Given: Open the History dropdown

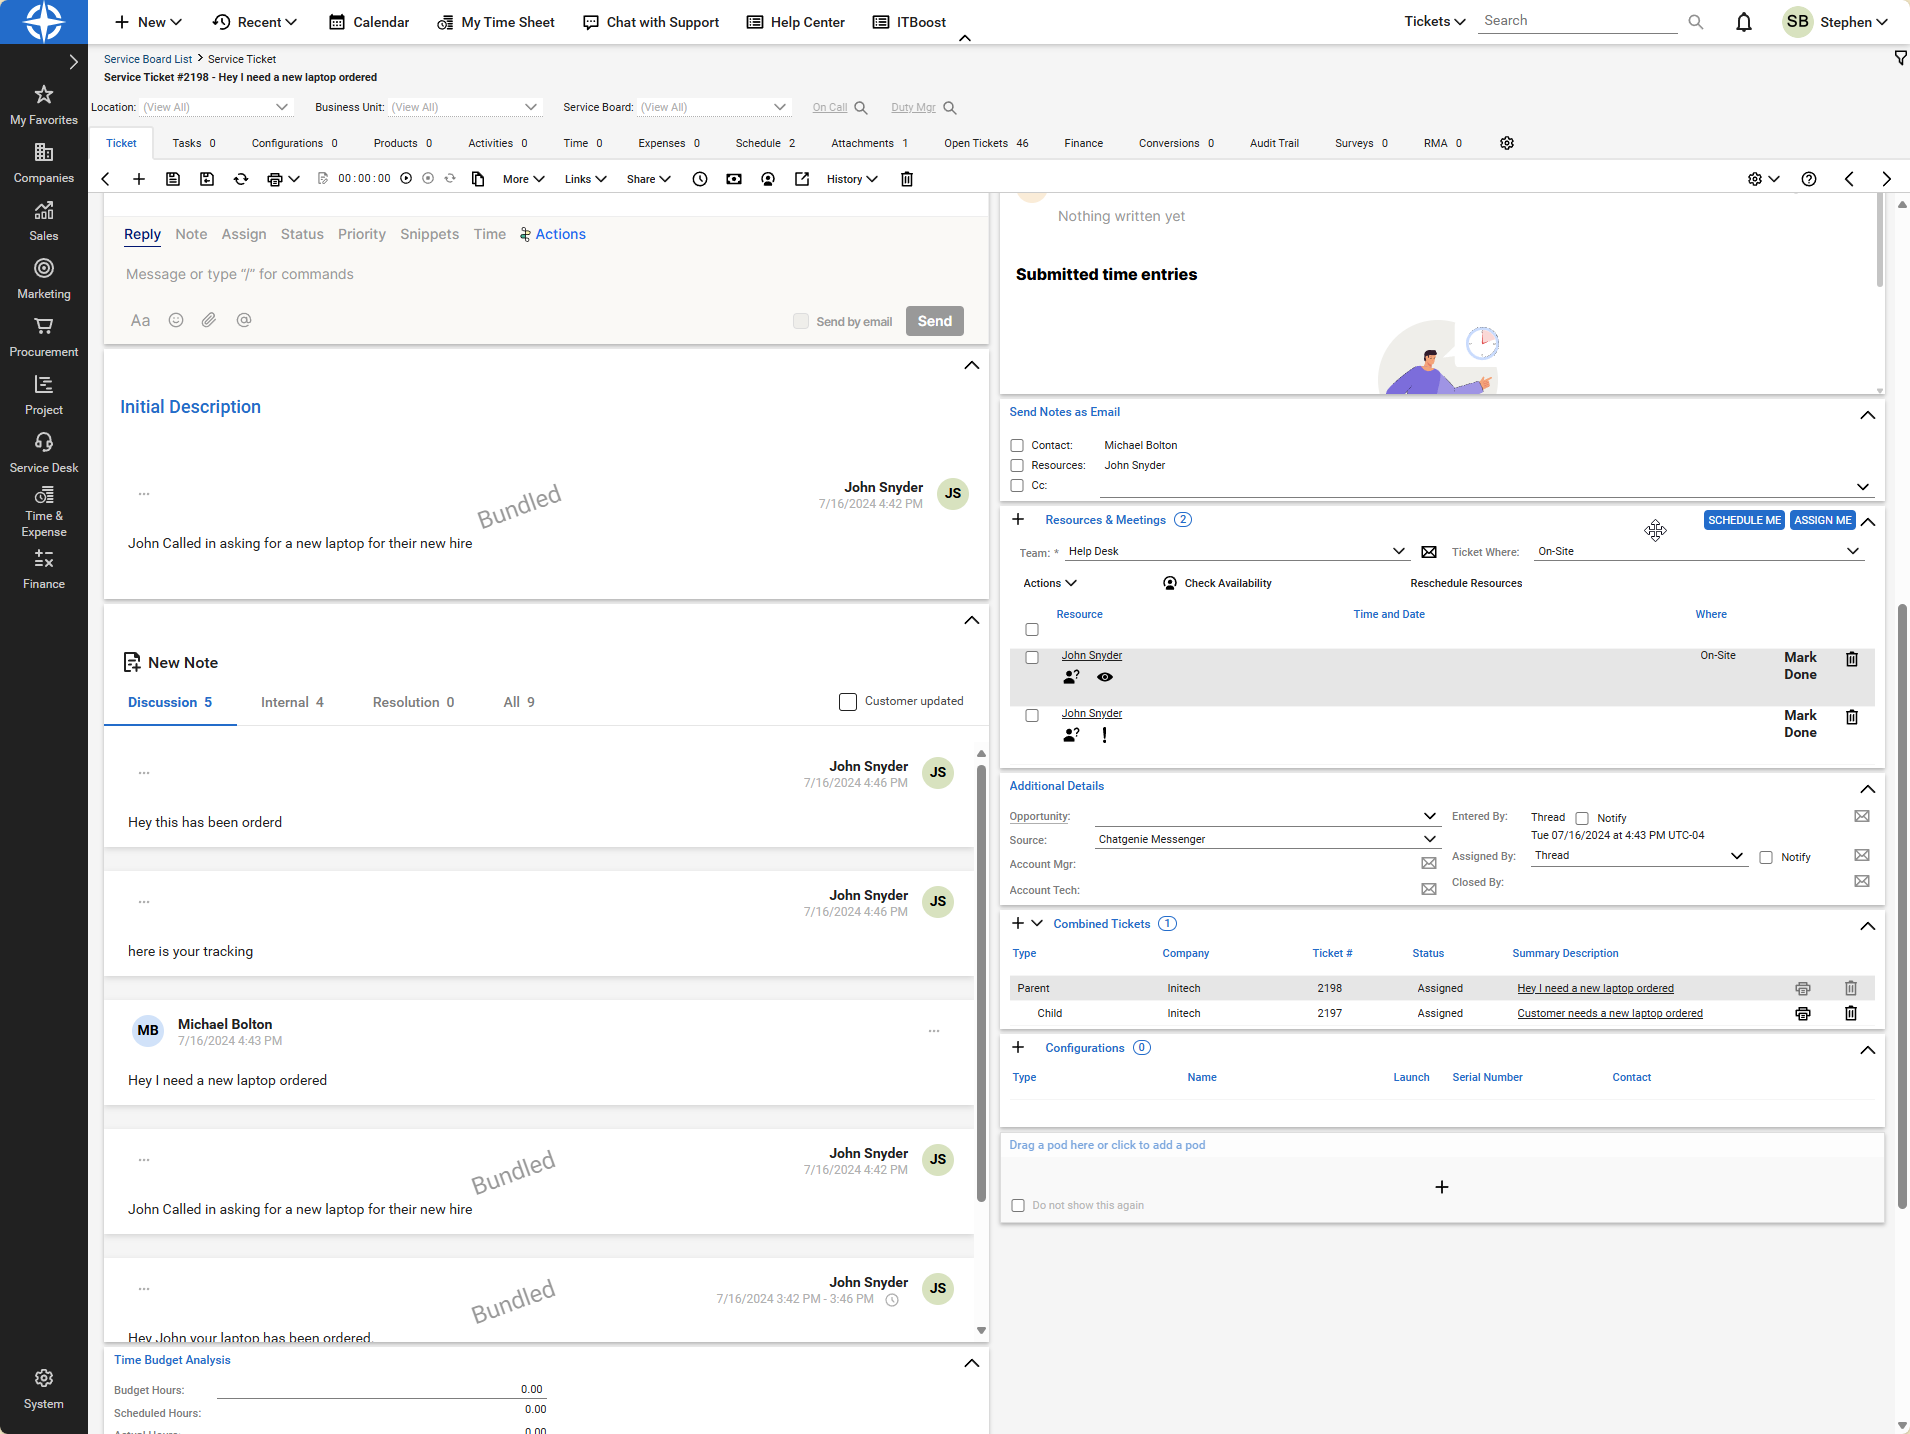Looking at the screenshot, I should point(852,179).
